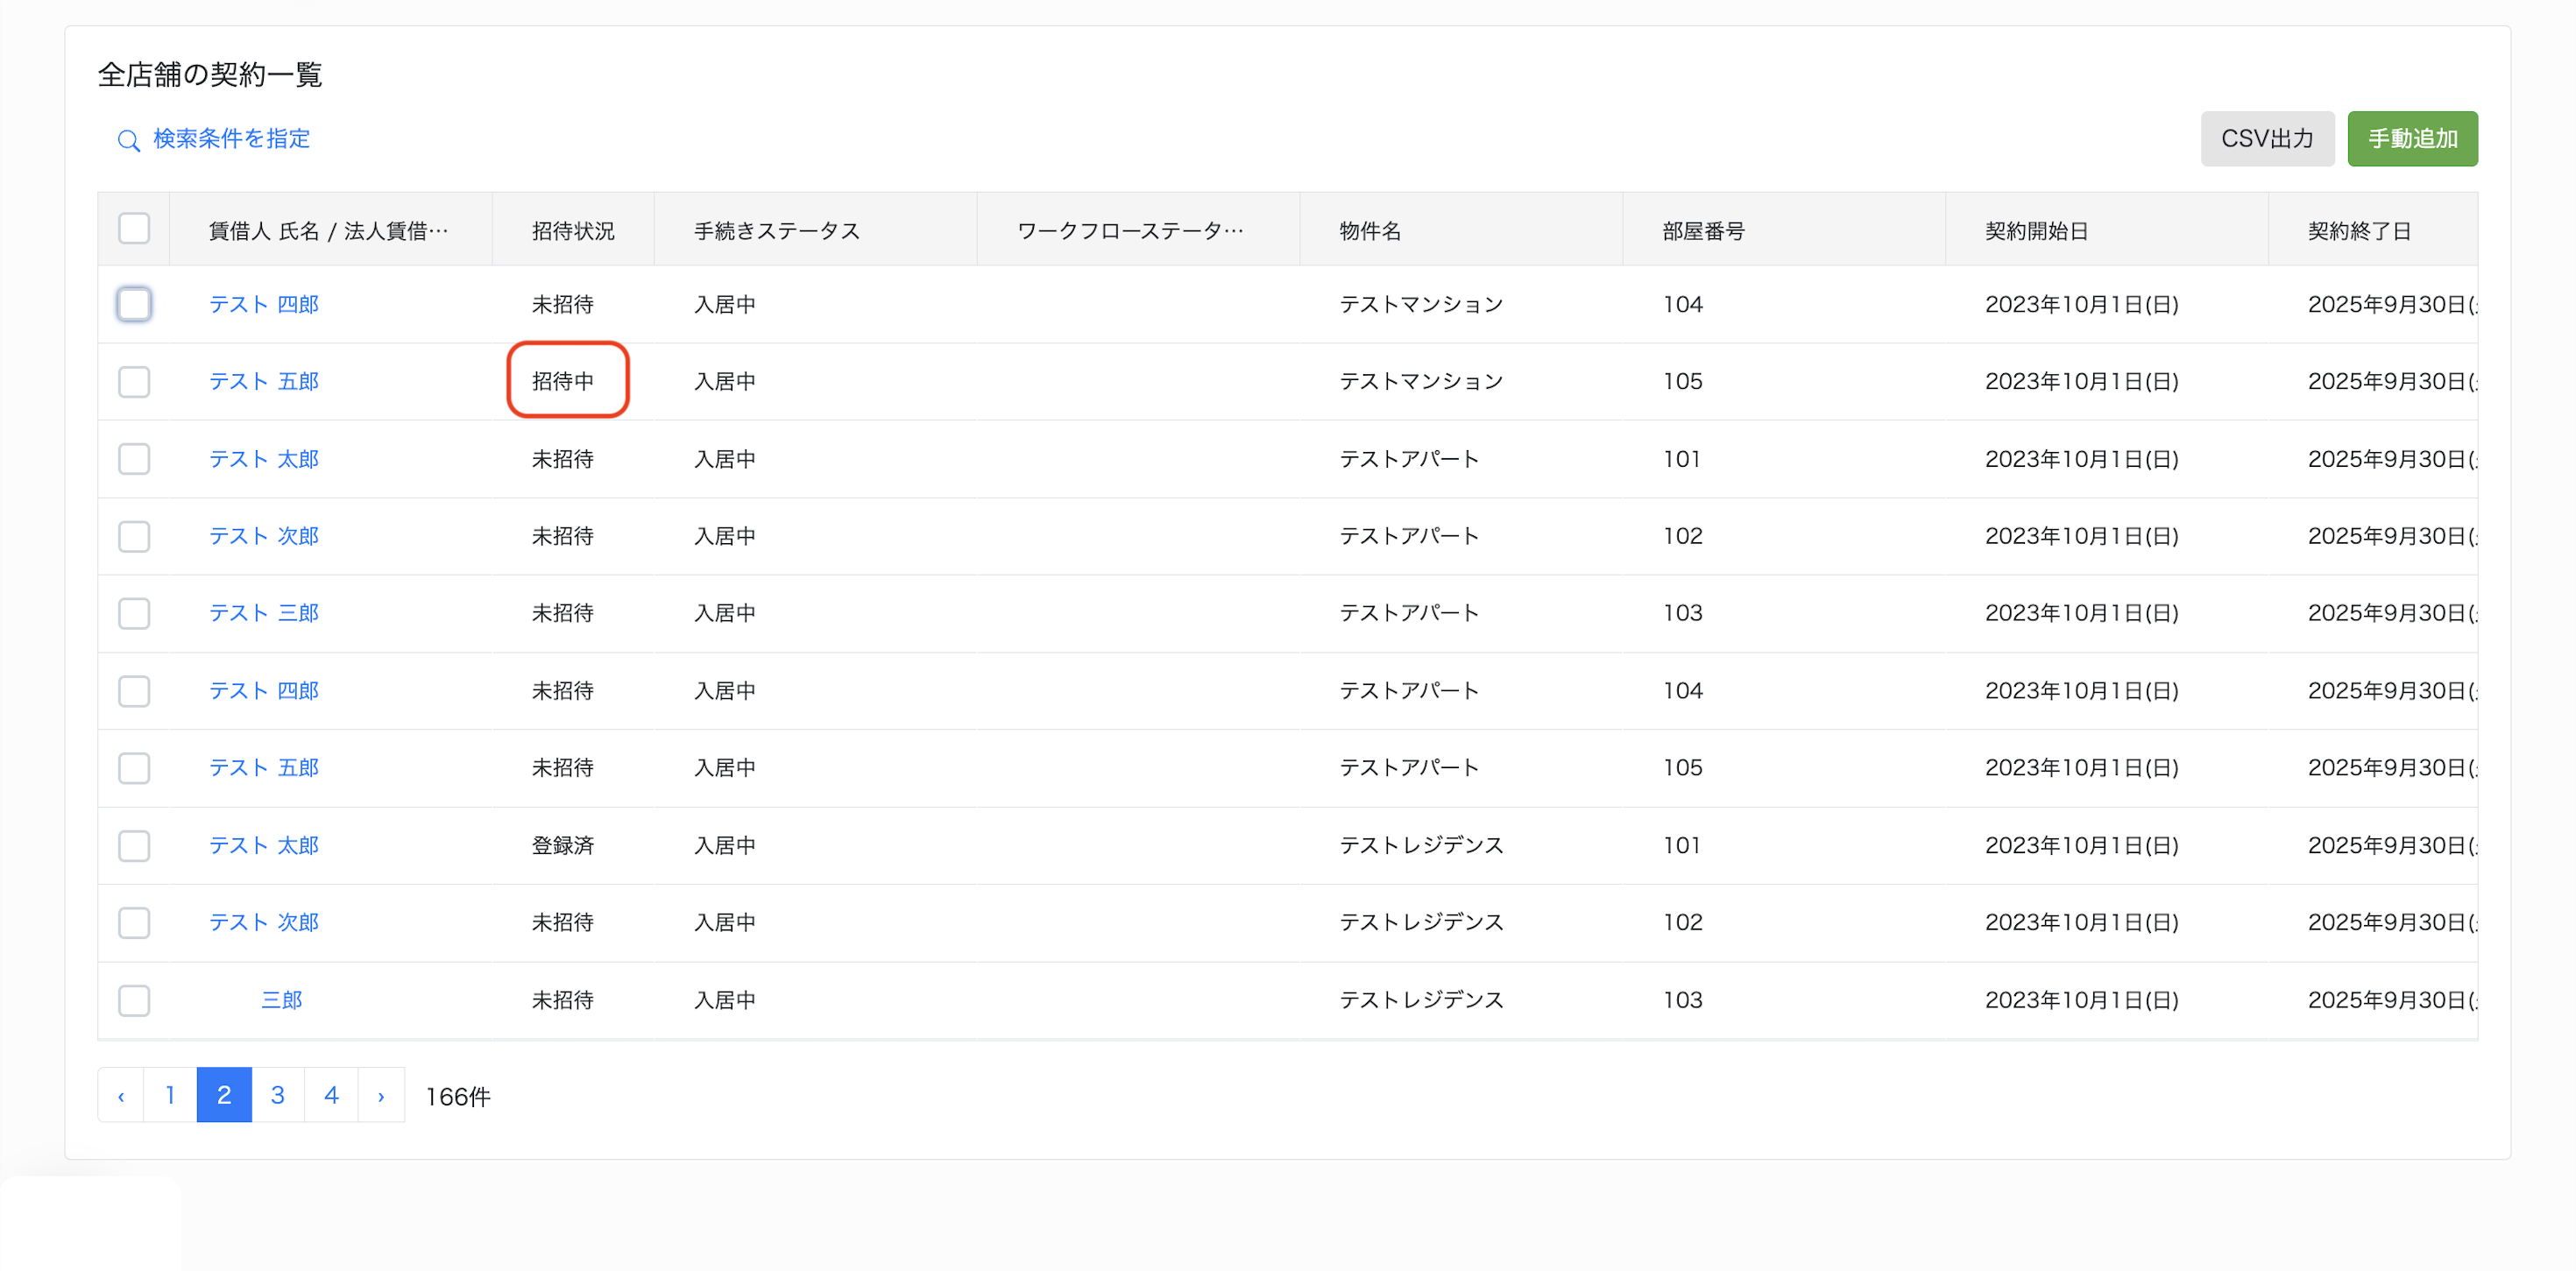Image resolution: width=2576 pixels, height=1271 pixels.
Task: Click the CSV出力 button
Action: point(2267,138)
